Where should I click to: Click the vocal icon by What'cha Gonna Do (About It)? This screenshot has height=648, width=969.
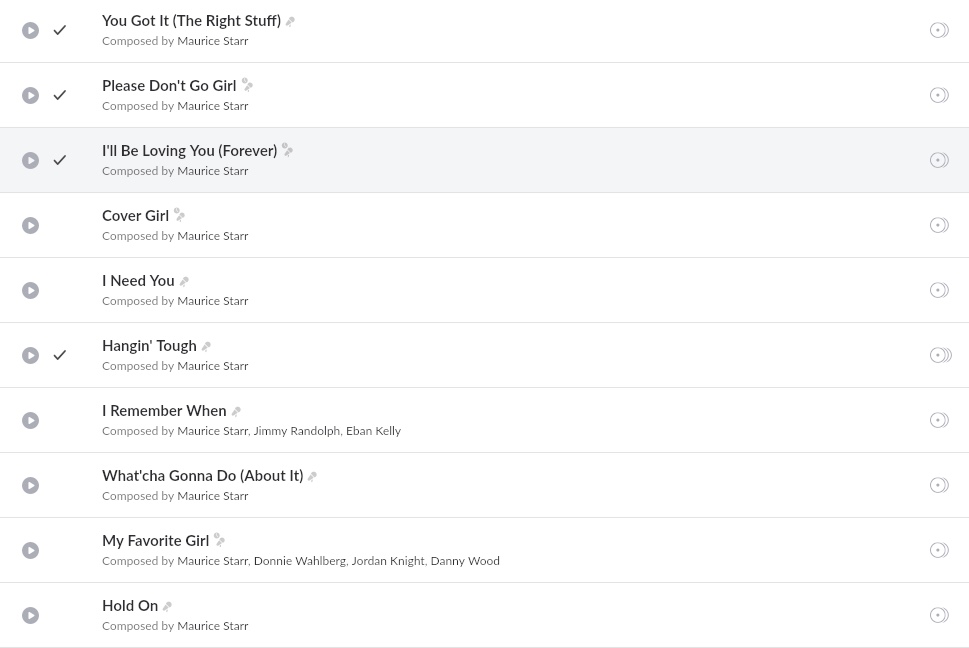tap(313, 476)
